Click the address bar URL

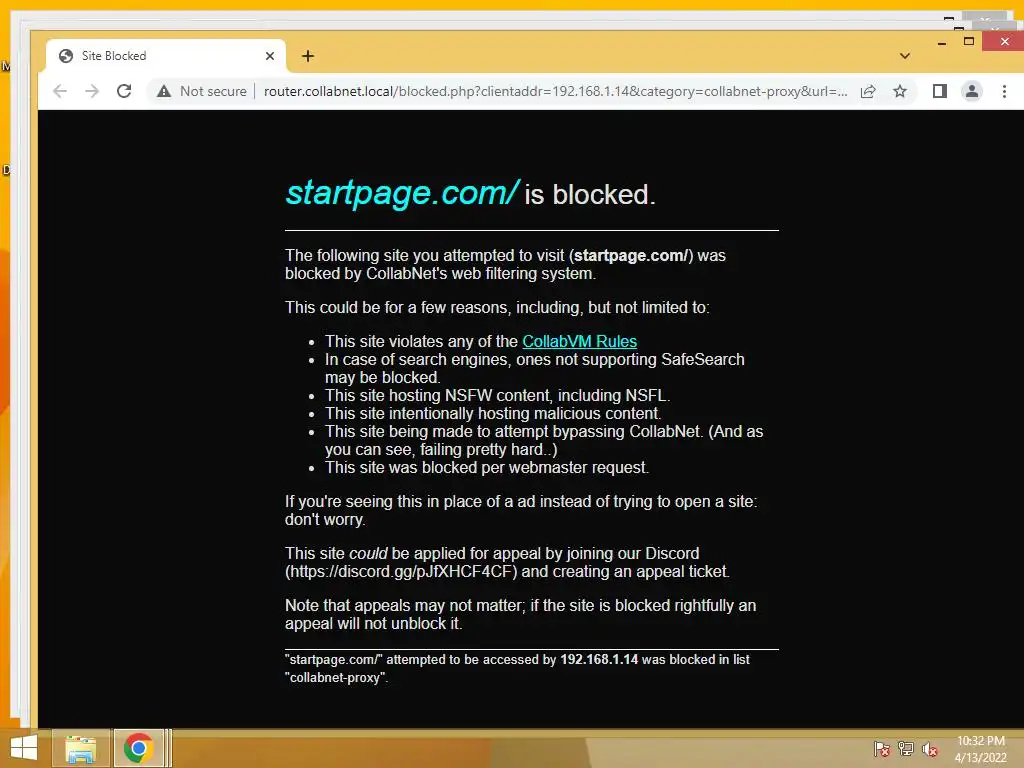[555, 91]
